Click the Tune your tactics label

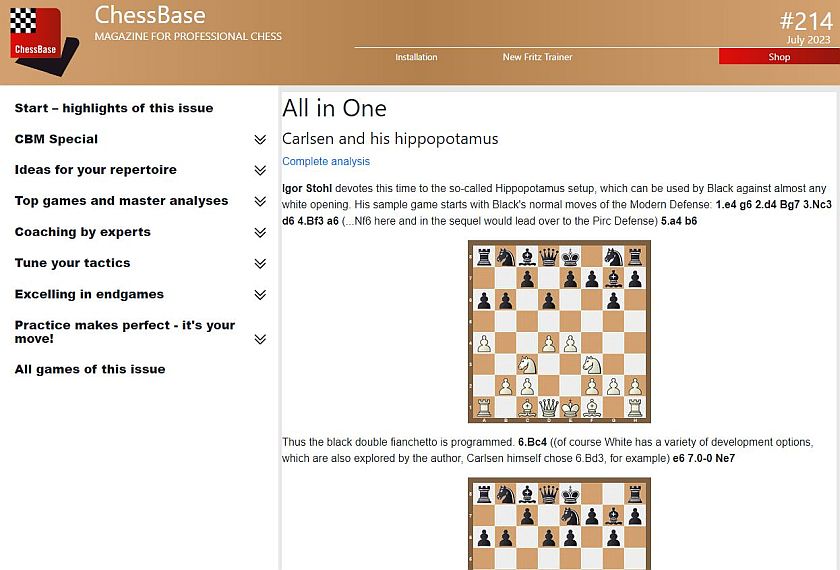pos(73,263)
